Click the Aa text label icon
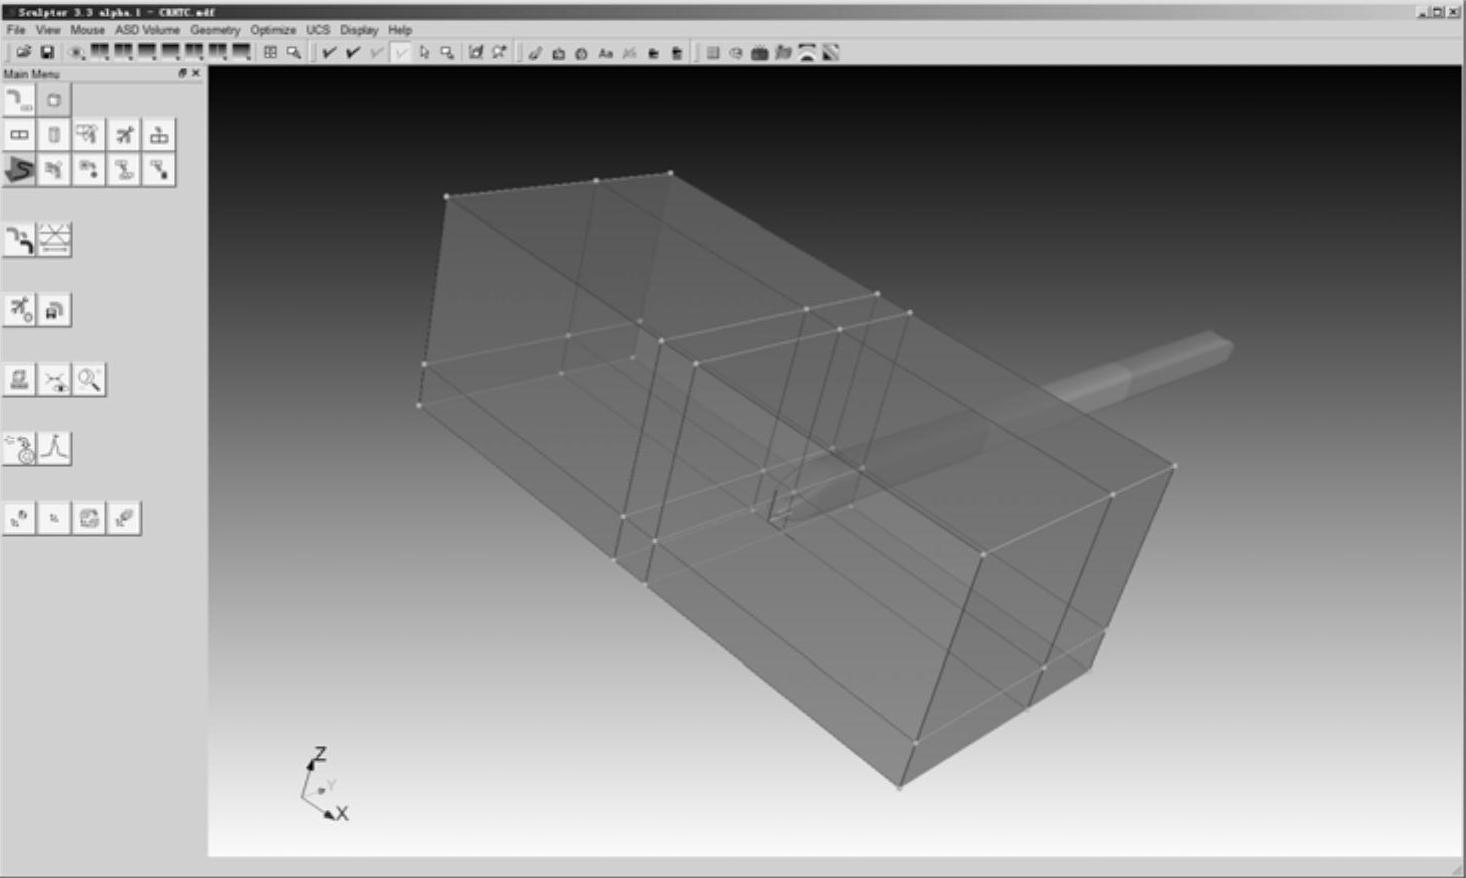Screen dimensions: 1466x878 605,53
